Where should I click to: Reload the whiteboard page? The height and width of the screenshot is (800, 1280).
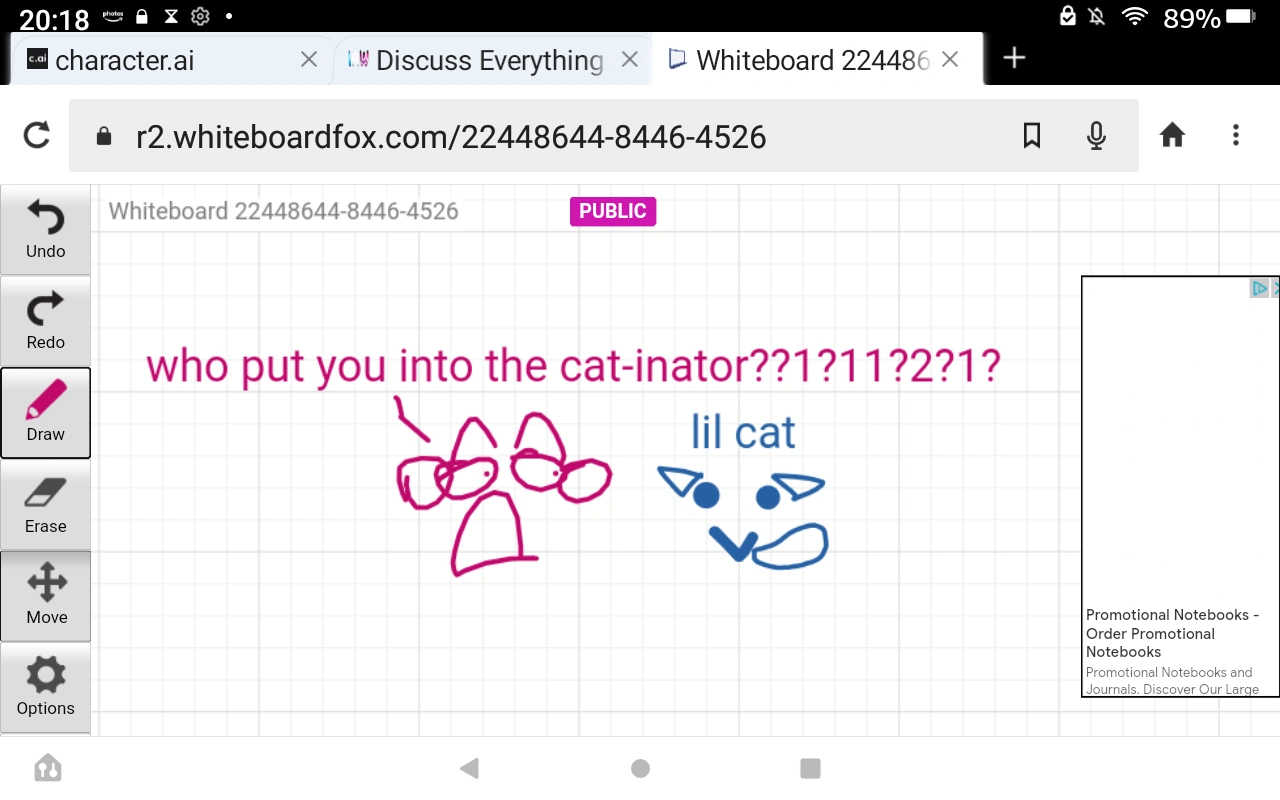pyautogui.click(x=36, y=135)
